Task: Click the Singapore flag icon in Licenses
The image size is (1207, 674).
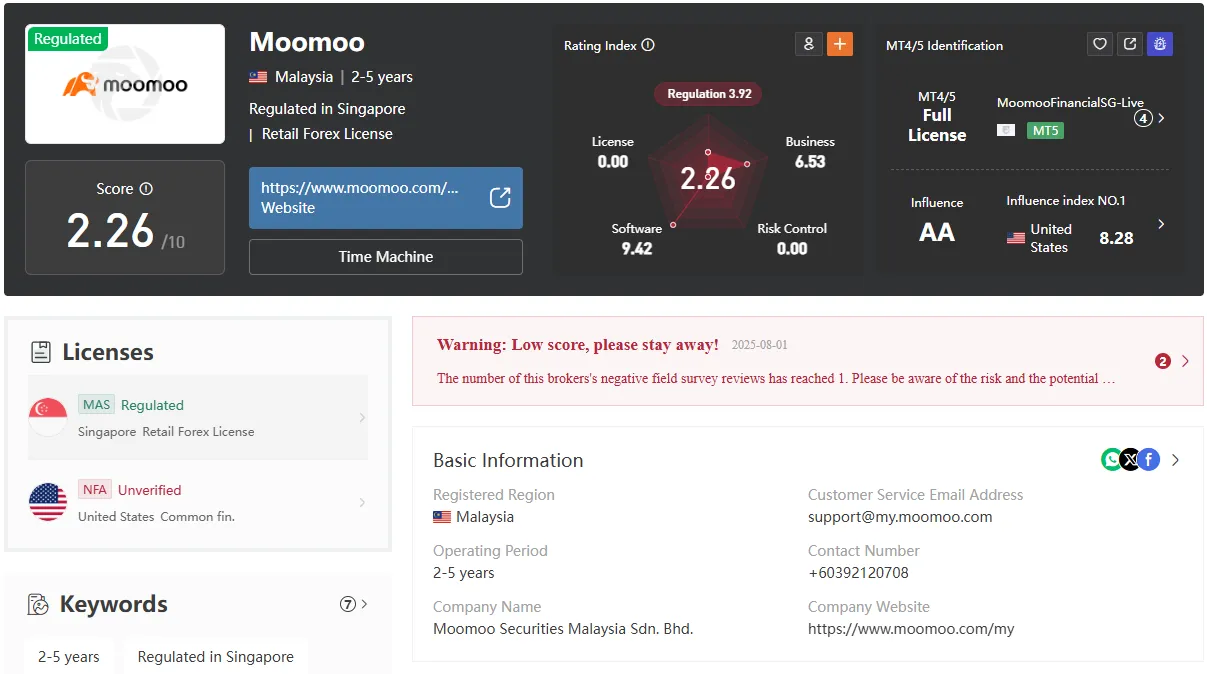Action: 48,417
